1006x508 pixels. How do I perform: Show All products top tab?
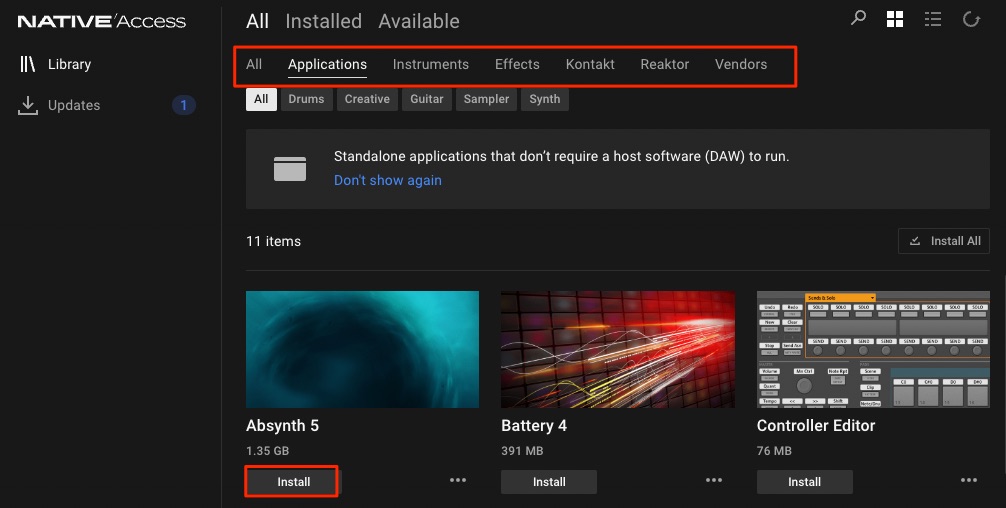(257, 21)
